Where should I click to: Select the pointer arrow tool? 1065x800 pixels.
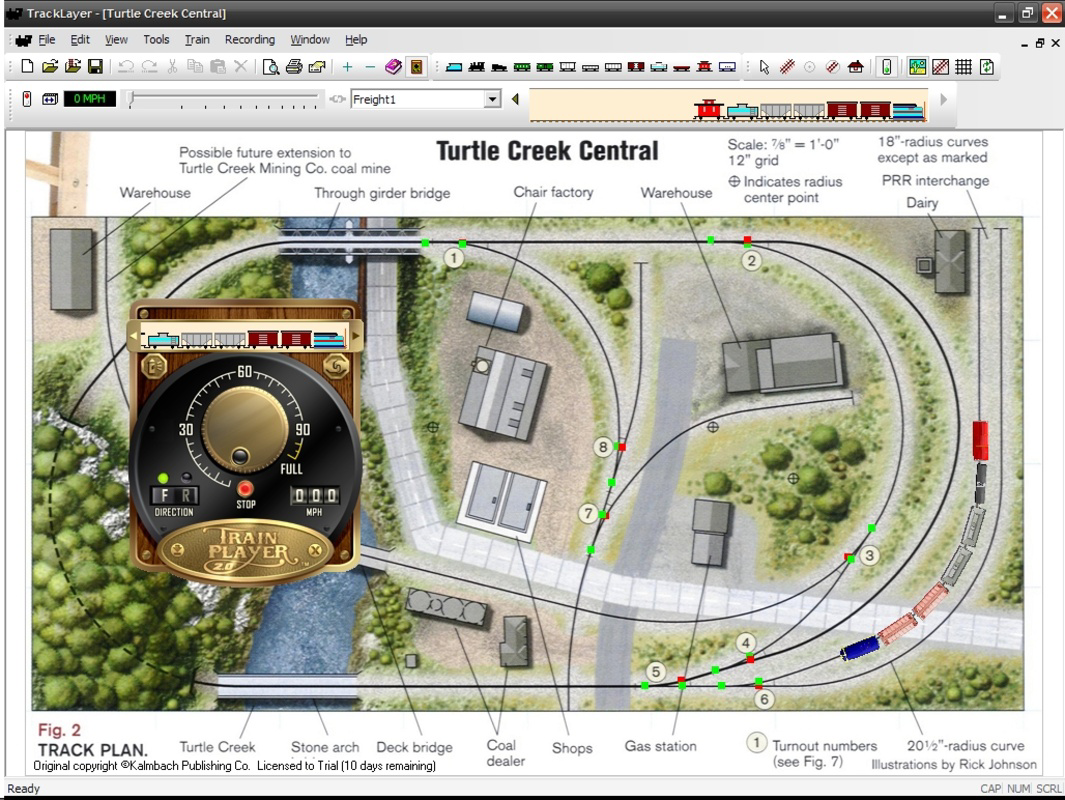click(x=765, y=67)
